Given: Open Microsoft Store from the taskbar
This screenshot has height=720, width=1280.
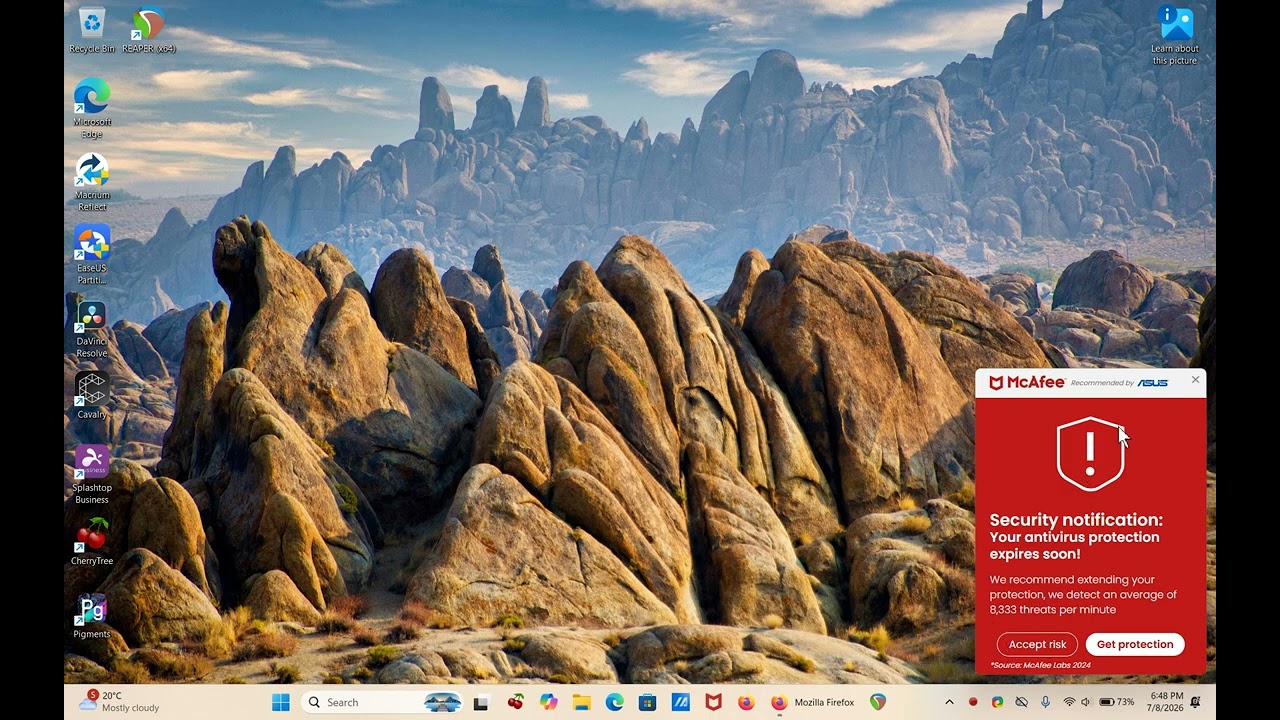Looking at the screenshot, I should point(647,702).
